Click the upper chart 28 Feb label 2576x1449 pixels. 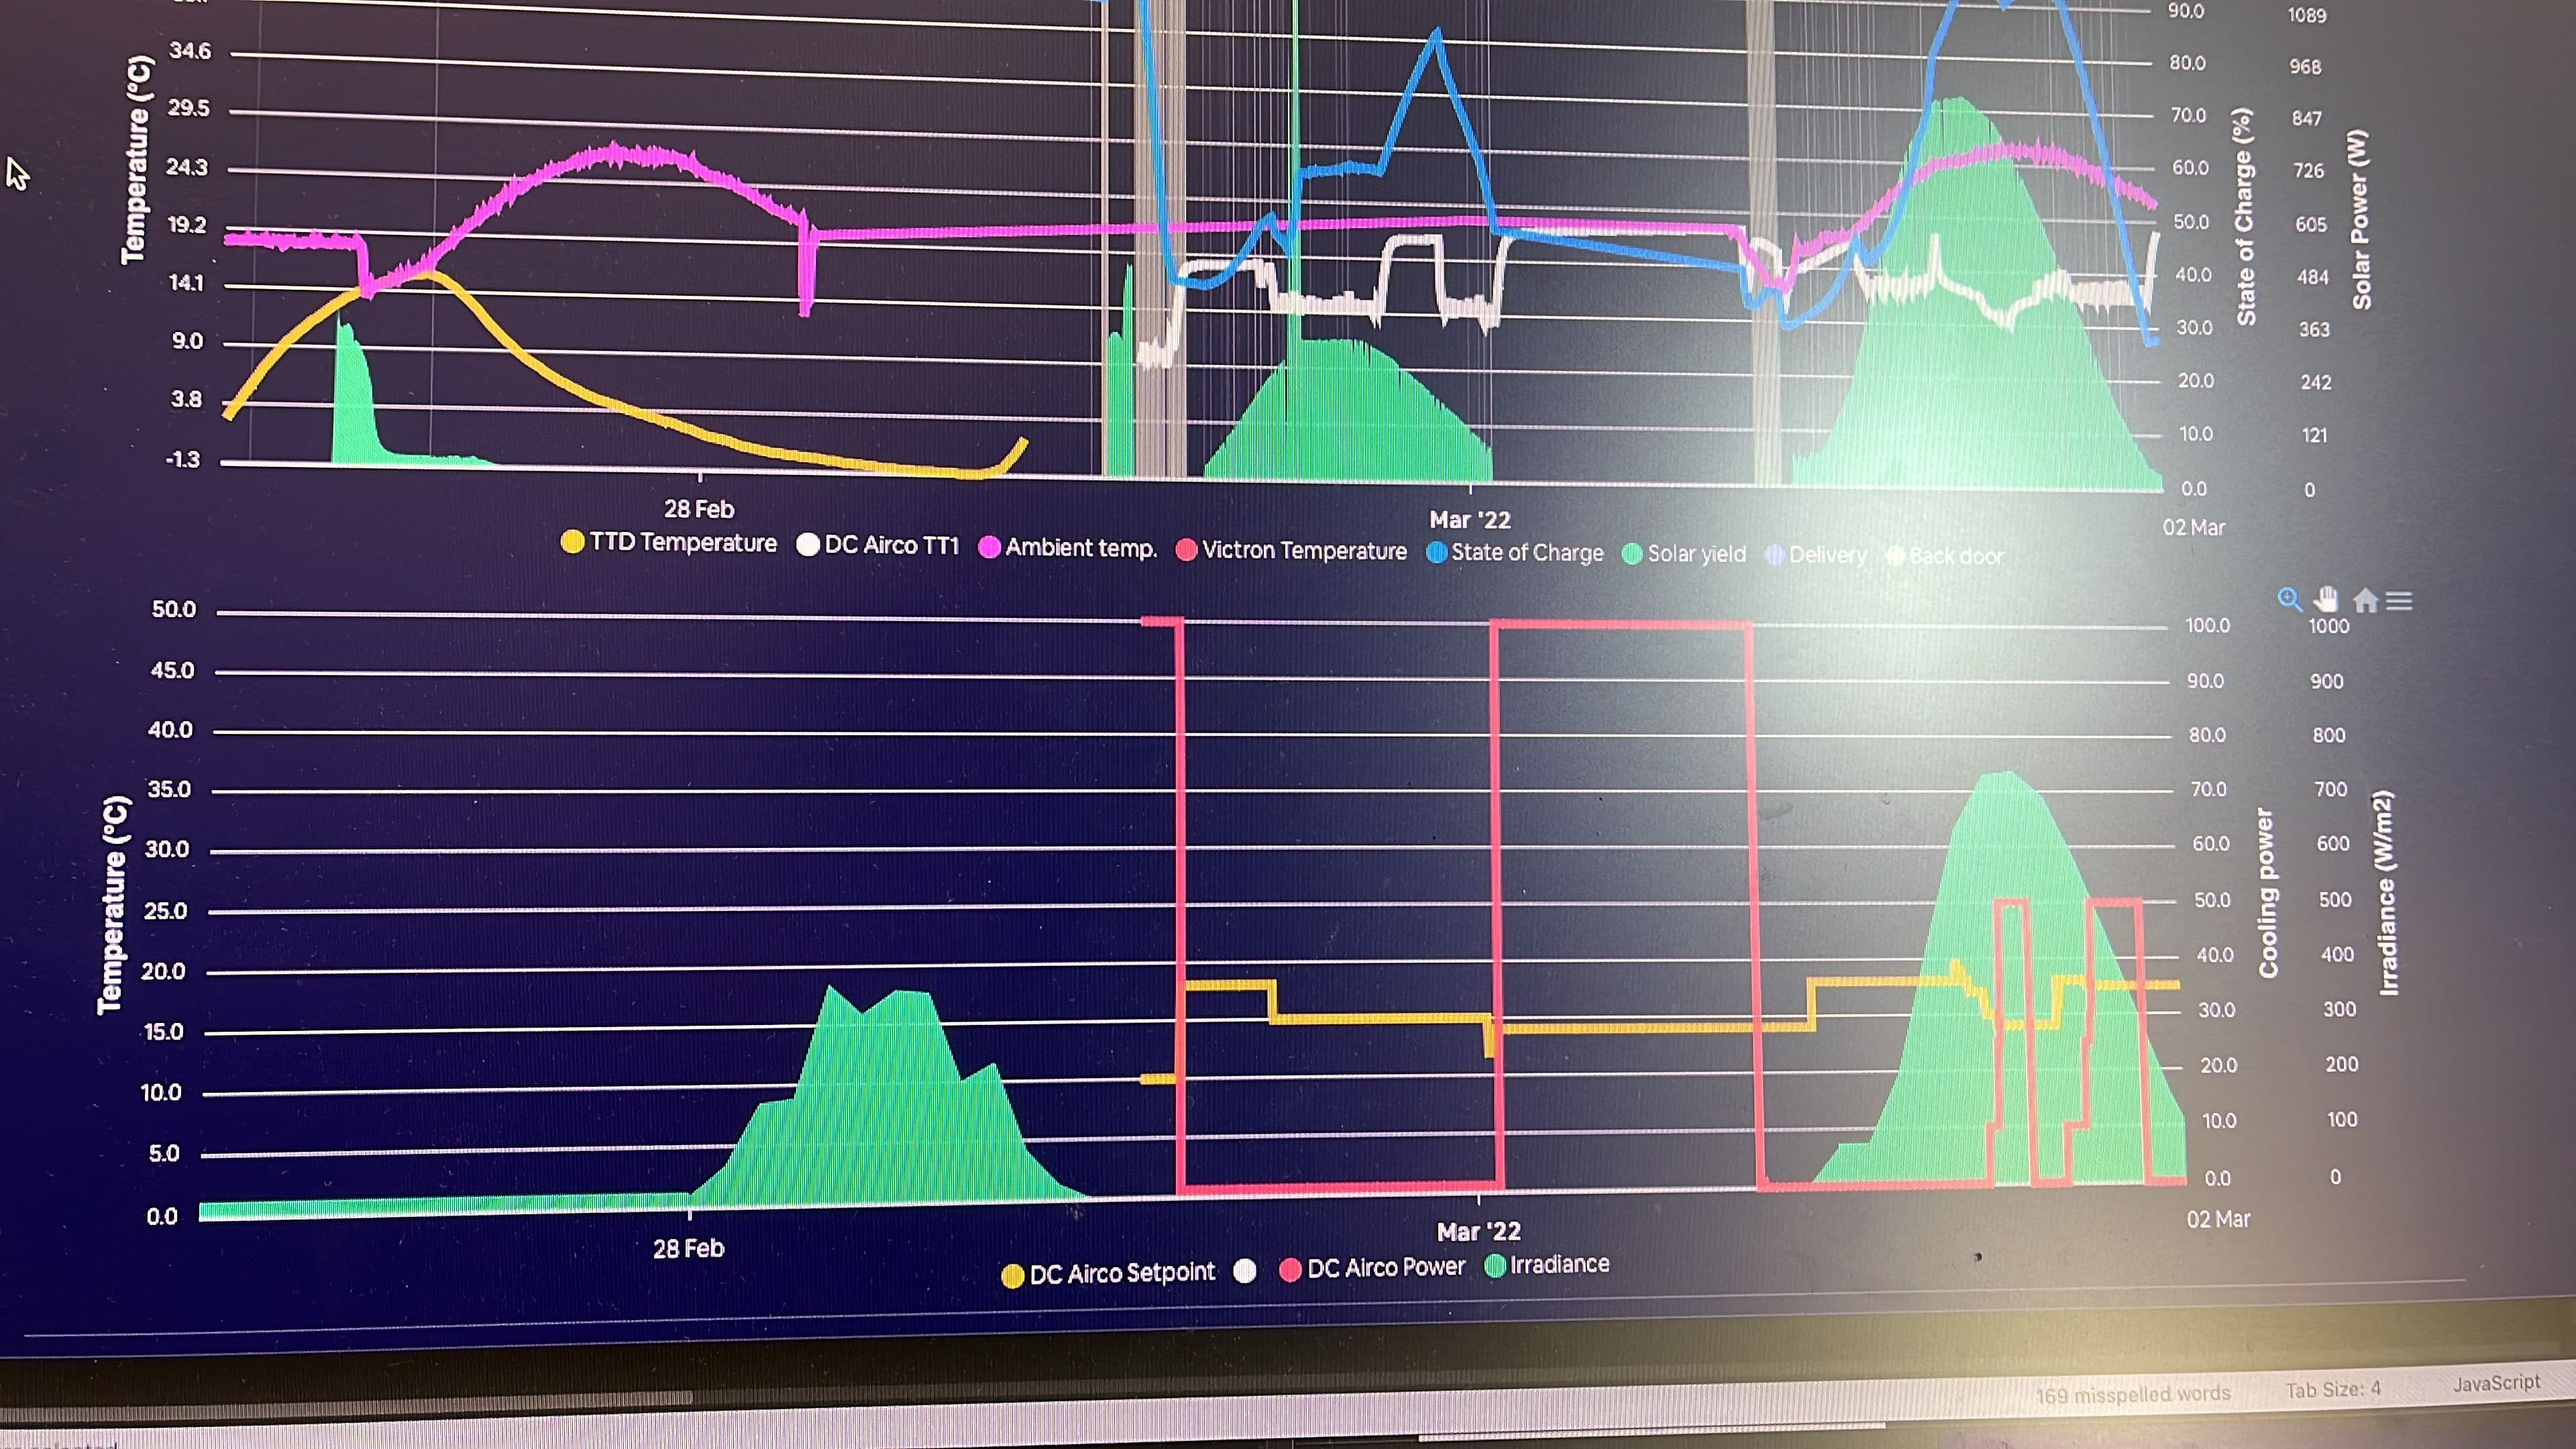[x=699, y=509]
